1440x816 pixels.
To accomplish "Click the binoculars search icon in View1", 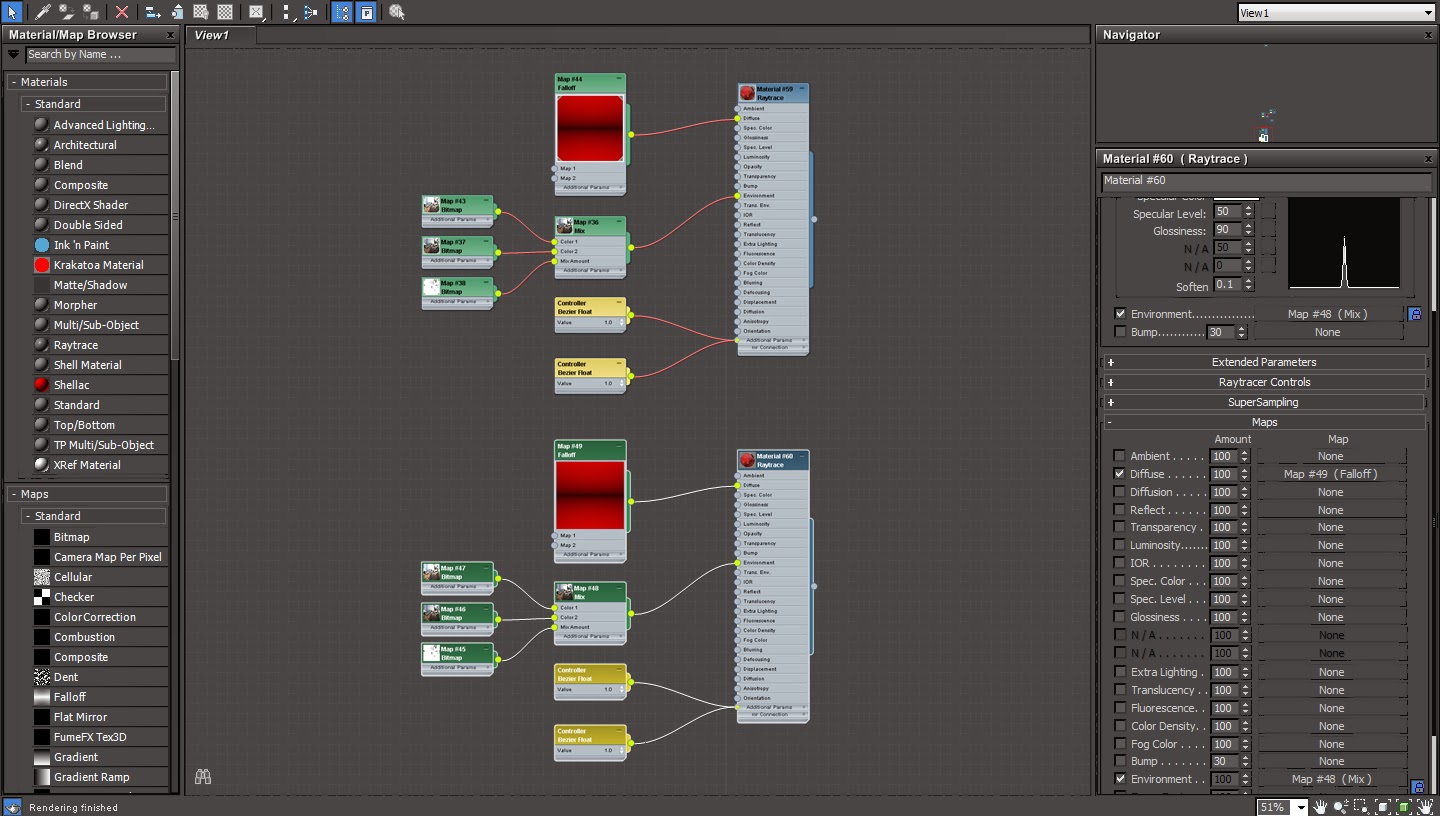I will 203,776.
